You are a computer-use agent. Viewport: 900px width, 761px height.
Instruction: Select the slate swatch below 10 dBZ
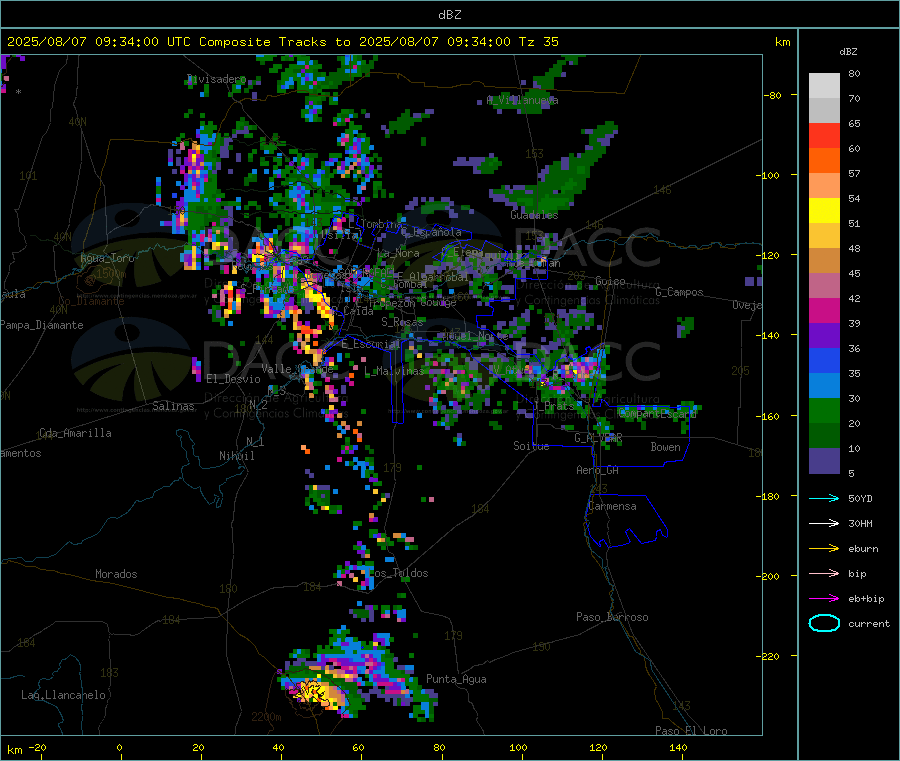coord(824,461)
